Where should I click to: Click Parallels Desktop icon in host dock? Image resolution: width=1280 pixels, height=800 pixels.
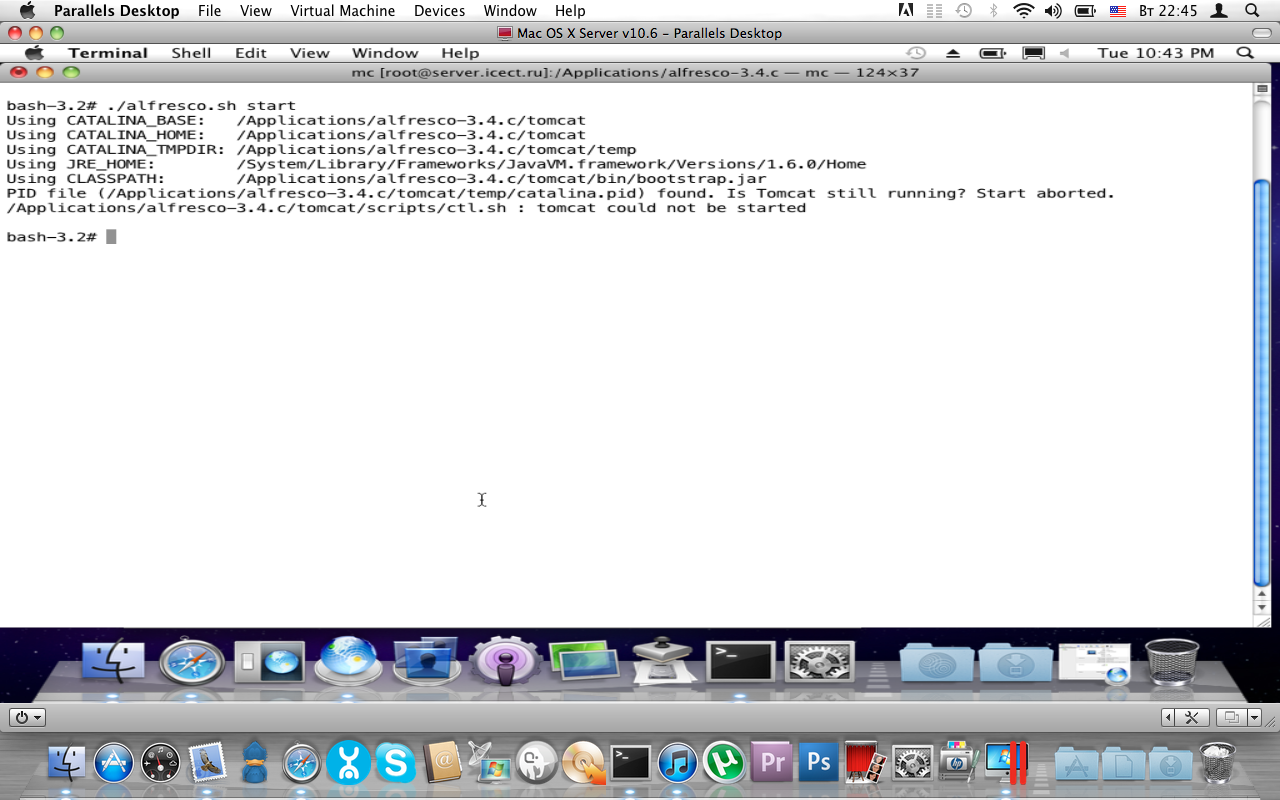[1006, 763]
